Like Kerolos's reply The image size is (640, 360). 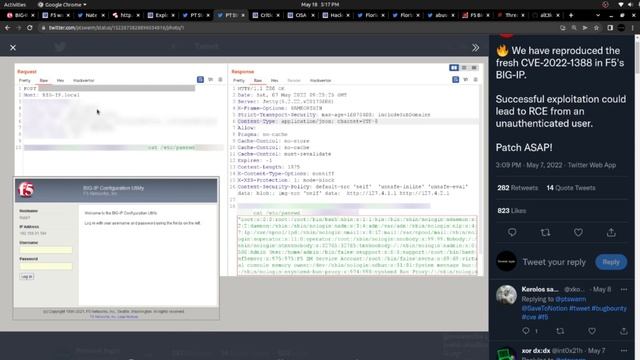pyautogui.click(x=592, y=331)
